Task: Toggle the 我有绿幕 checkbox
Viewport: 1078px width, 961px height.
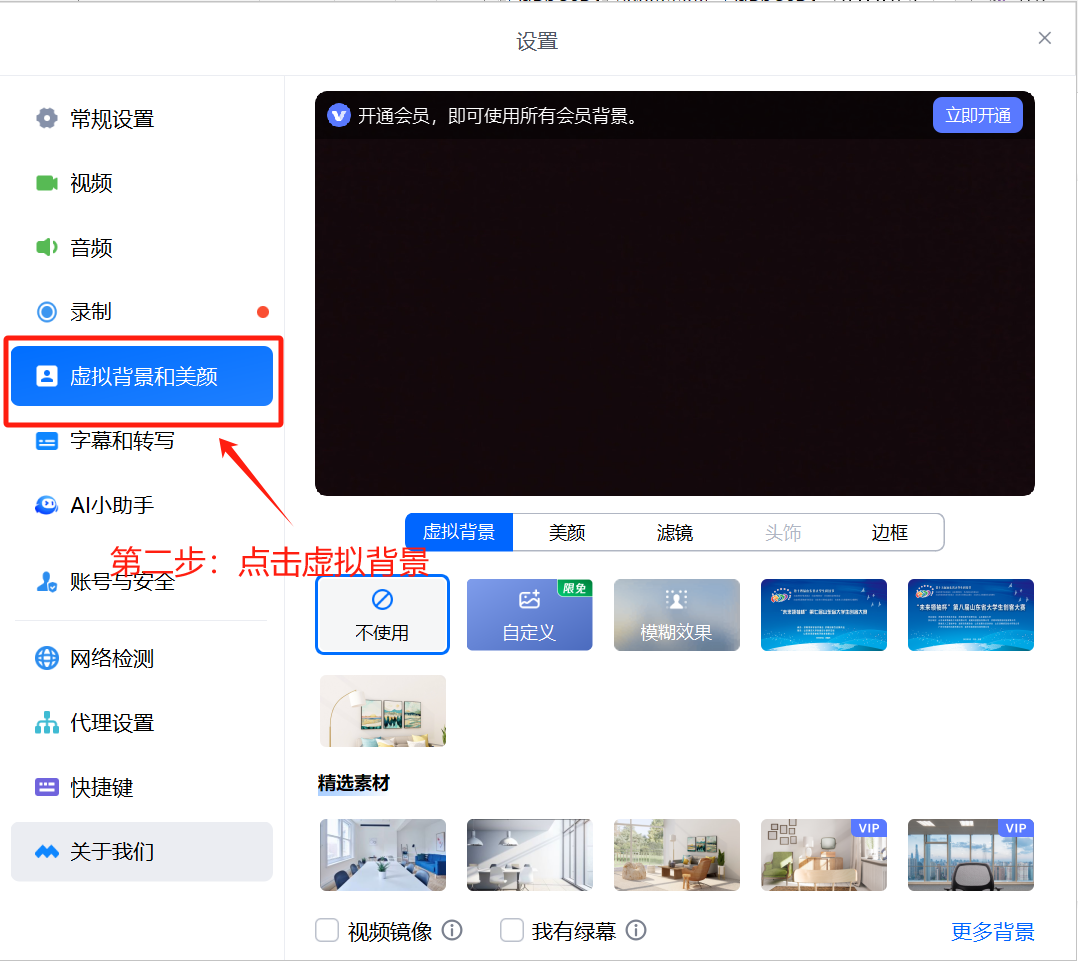Action: [x=512, y=931]
